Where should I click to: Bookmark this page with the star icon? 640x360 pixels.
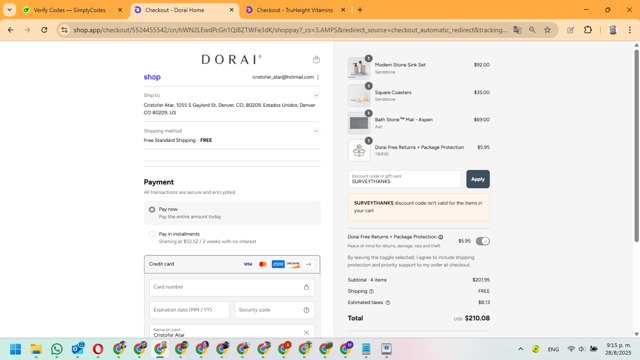tap(547, 30)
